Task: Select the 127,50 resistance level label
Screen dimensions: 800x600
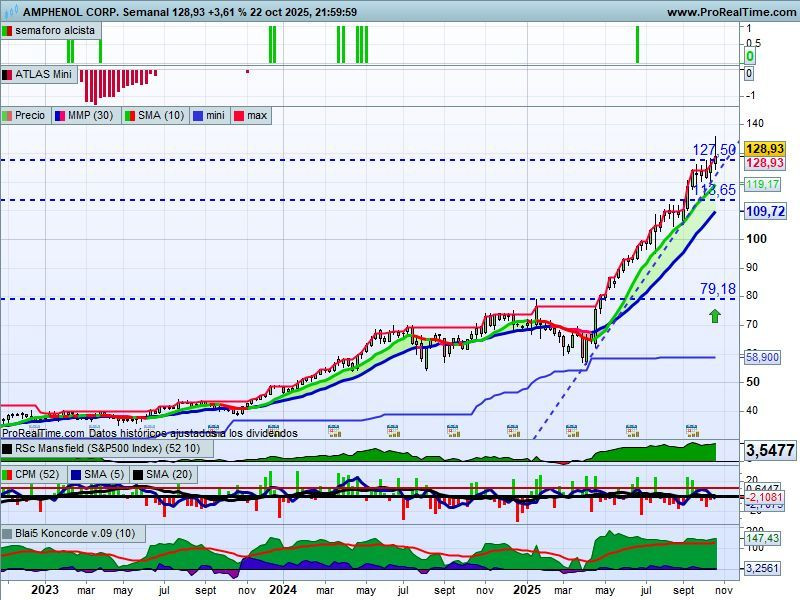Action: pyautogui.click(x=714, y=150)
